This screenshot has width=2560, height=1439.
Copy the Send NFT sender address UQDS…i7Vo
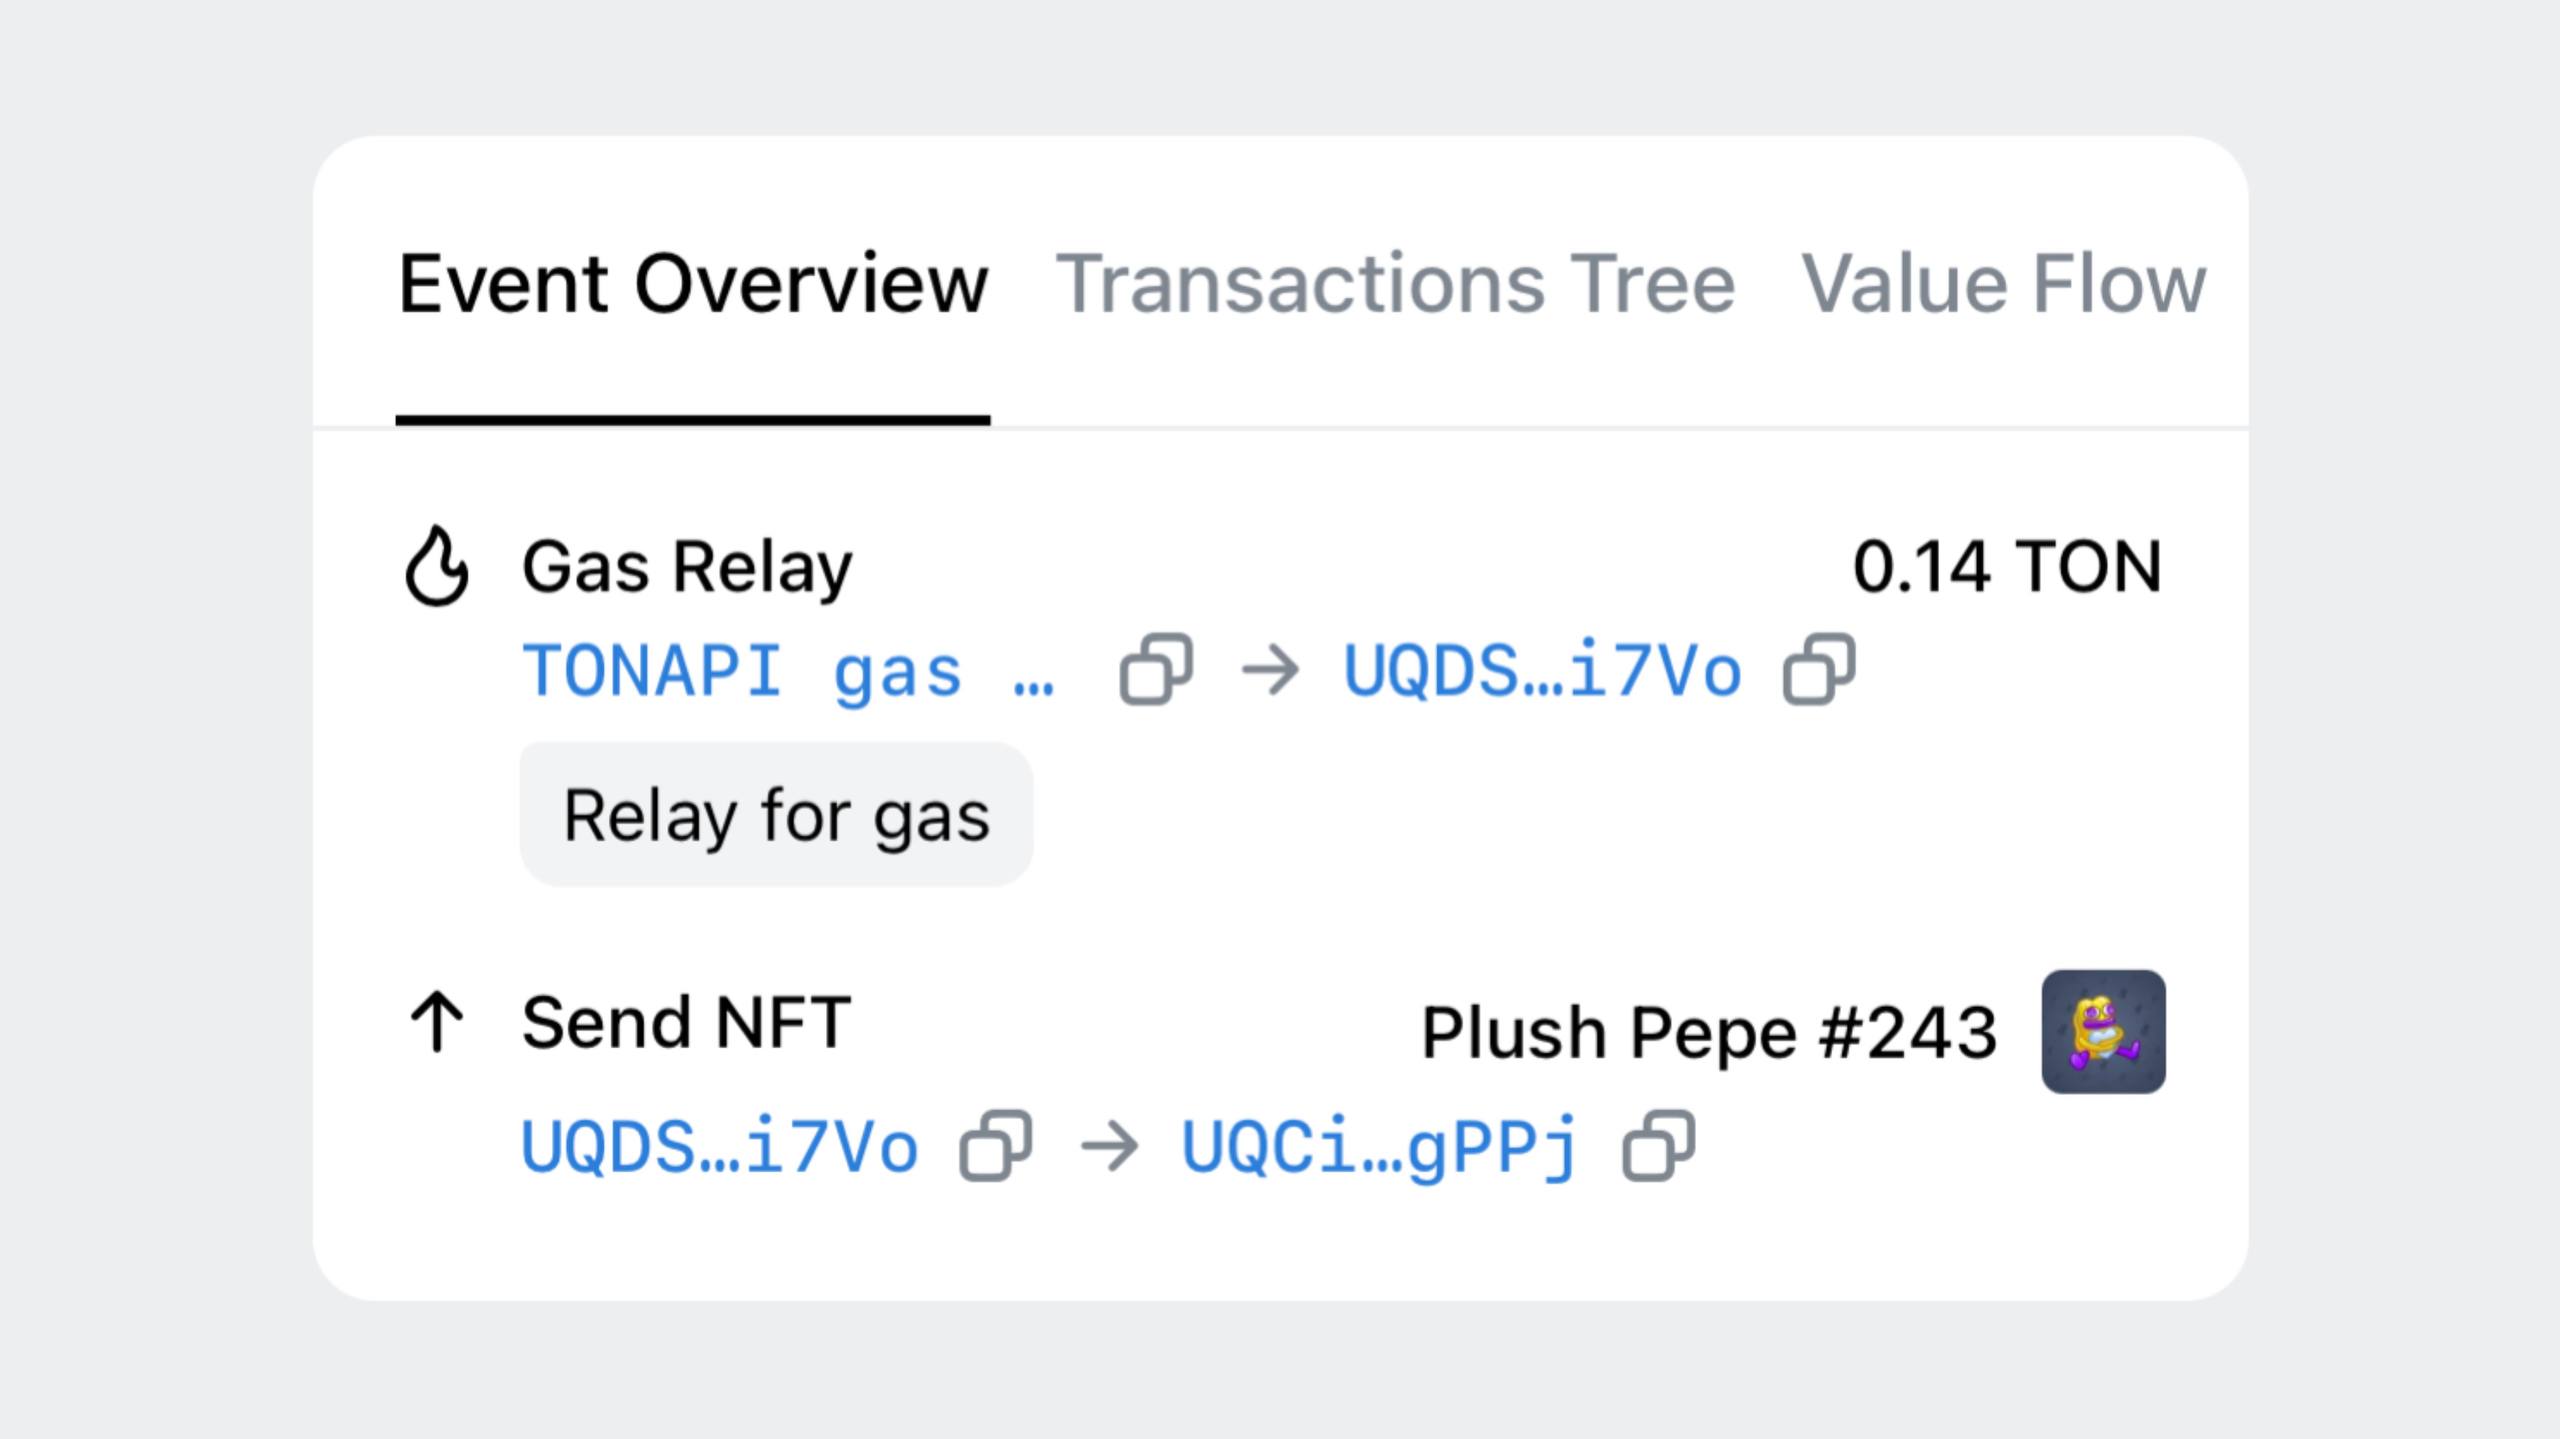pos(995,1146)
